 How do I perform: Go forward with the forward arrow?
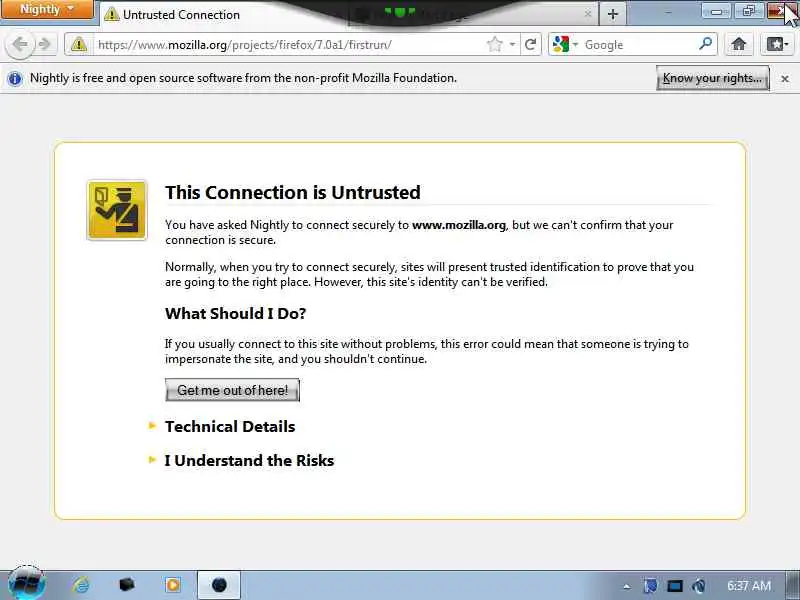point(45,44)
